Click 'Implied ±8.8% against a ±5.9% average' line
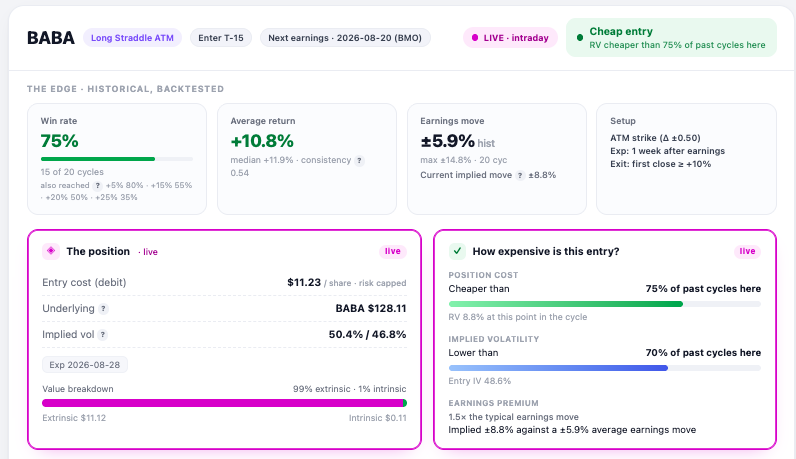This screenshot has width=796, height=459. pyautogui.click(x=572, y=430)
